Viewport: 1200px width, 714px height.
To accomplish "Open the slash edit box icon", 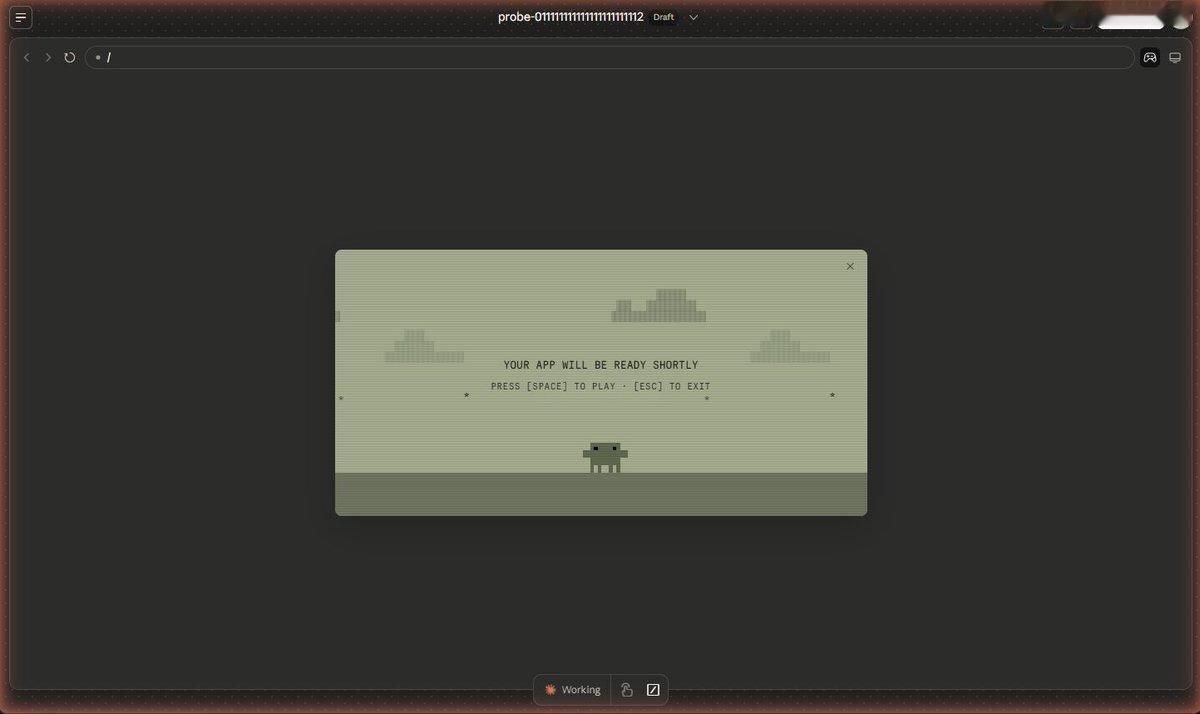I will [x=653, y=690].
